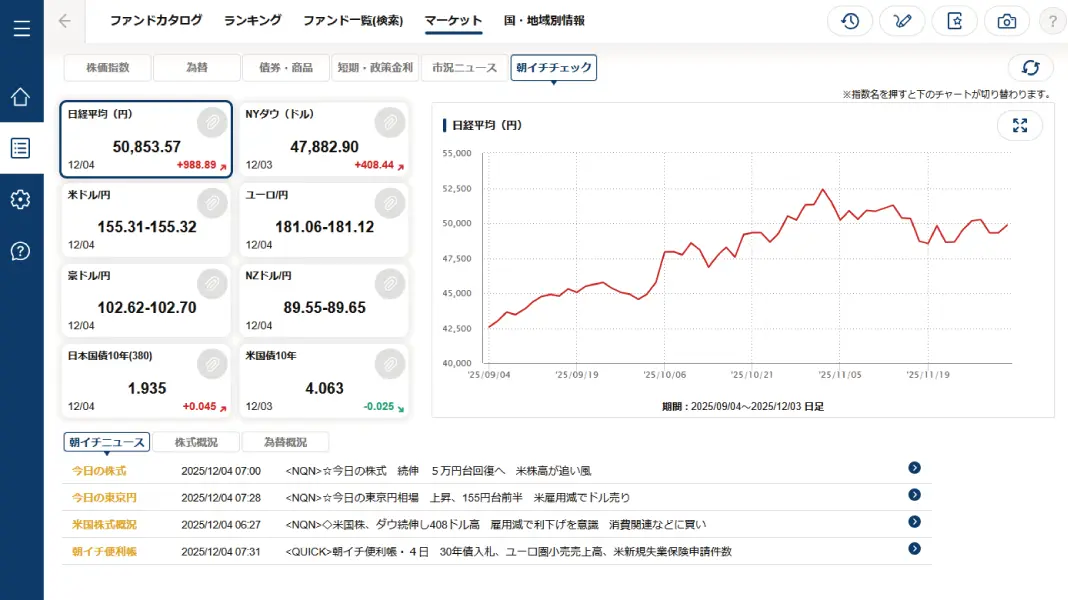1068x600 pixels.
Task: Open the list icon in sidebar
Action: click(x=20, y=148)
